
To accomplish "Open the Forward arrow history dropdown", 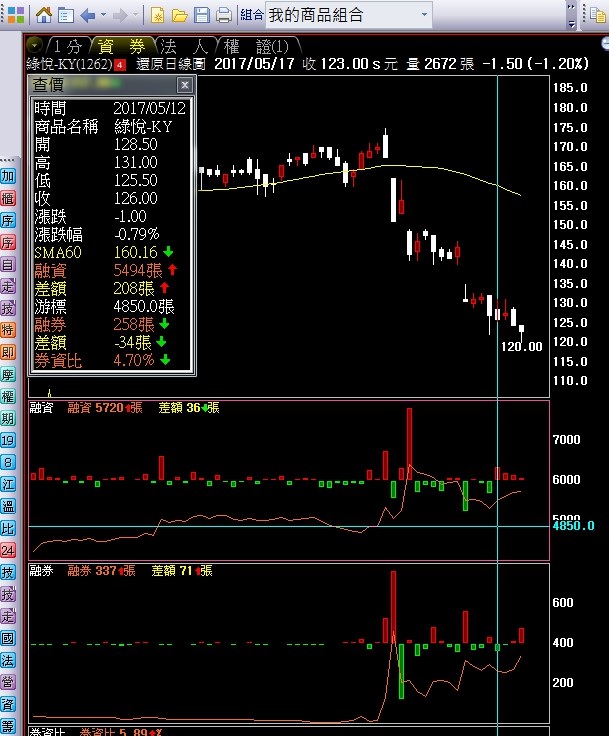I will (136, 15).
